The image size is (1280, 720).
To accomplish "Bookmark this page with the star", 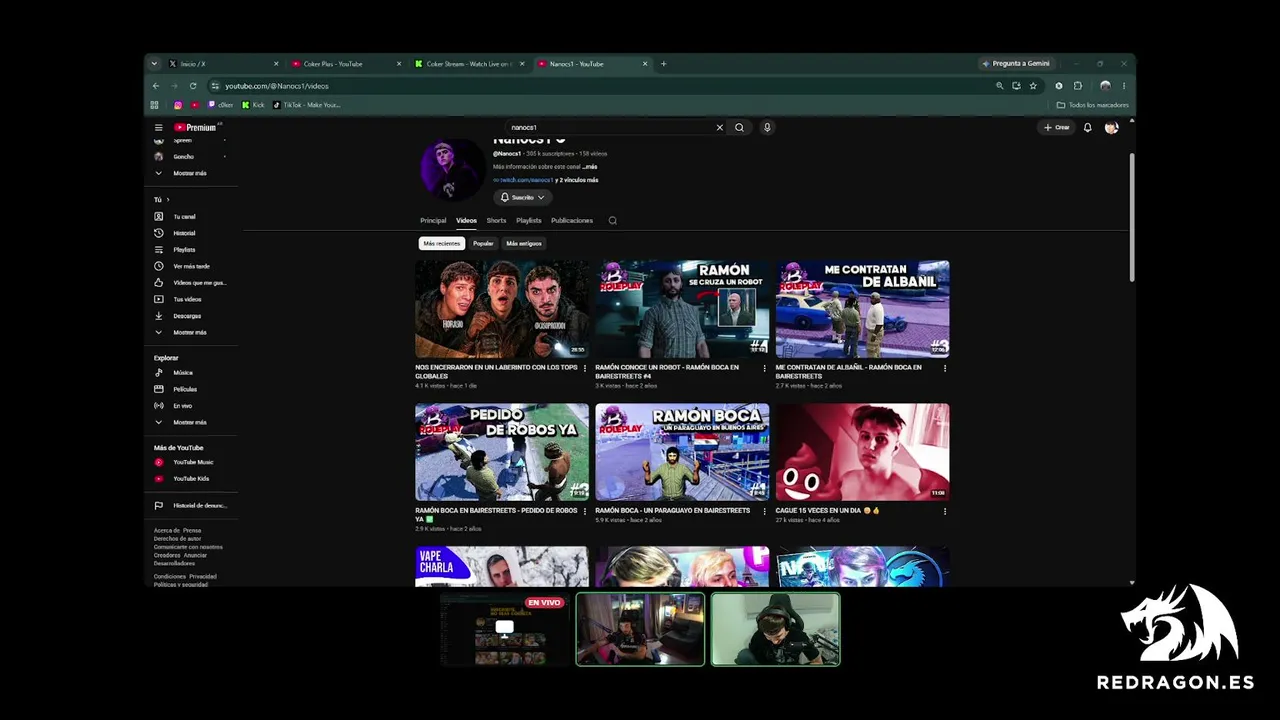I will 1033,86.
